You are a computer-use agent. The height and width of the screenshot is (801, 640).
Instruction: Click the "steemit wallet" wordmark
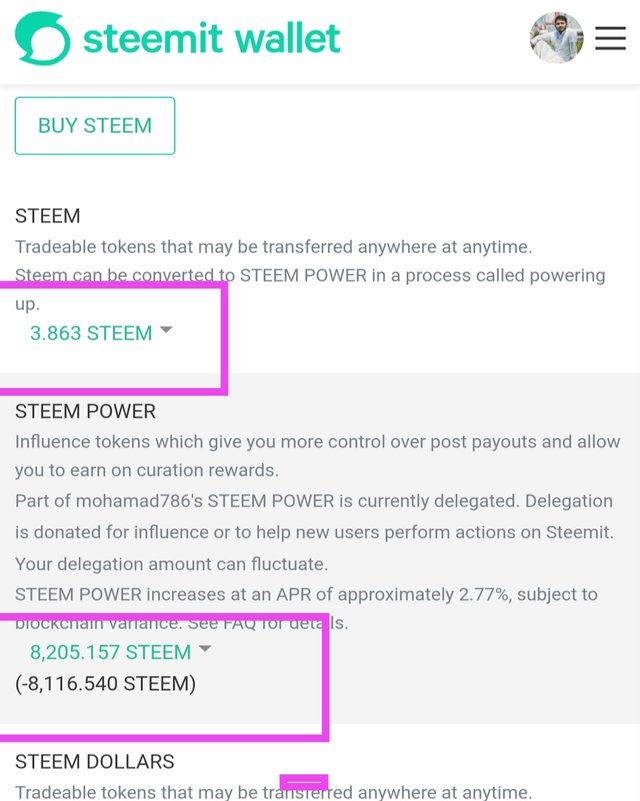(211, 38)
